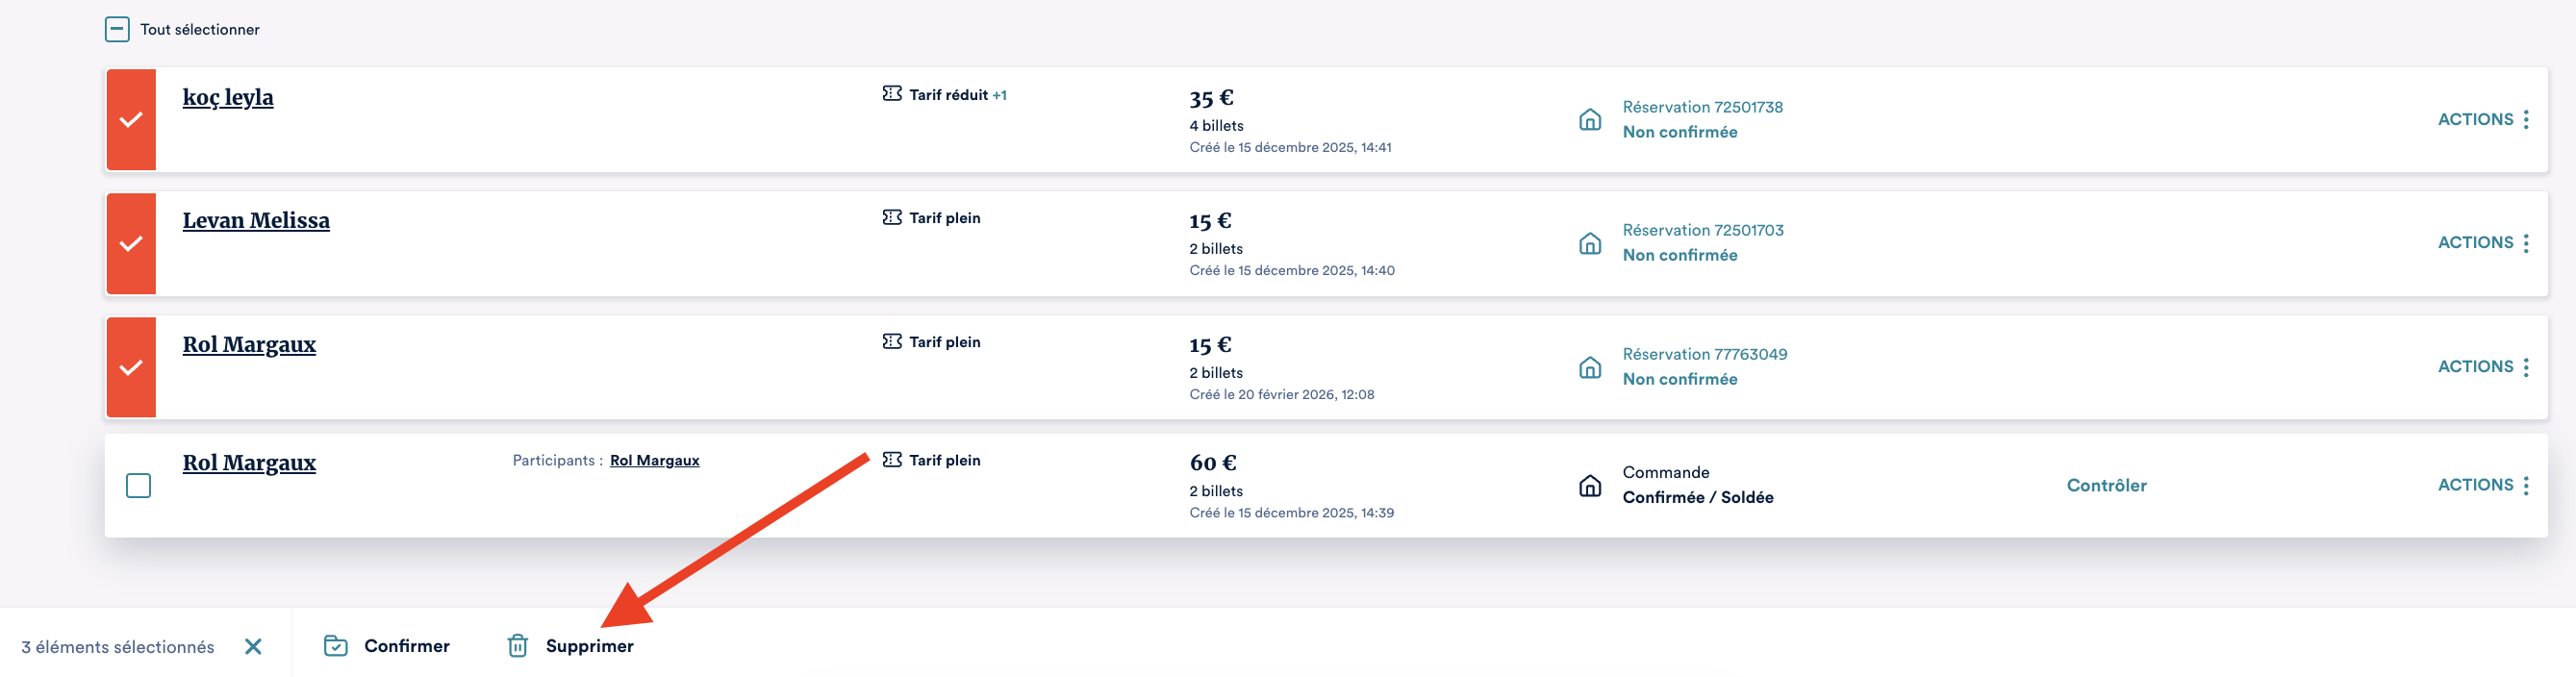
Task: Click the house icon beside Réservation 72501738
Action: point(1589,120)
